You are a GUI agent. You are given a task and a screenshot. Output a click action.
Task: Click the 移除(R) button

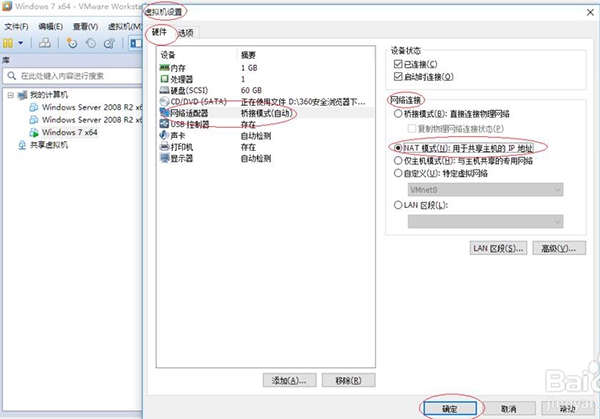tap(348, 380)
